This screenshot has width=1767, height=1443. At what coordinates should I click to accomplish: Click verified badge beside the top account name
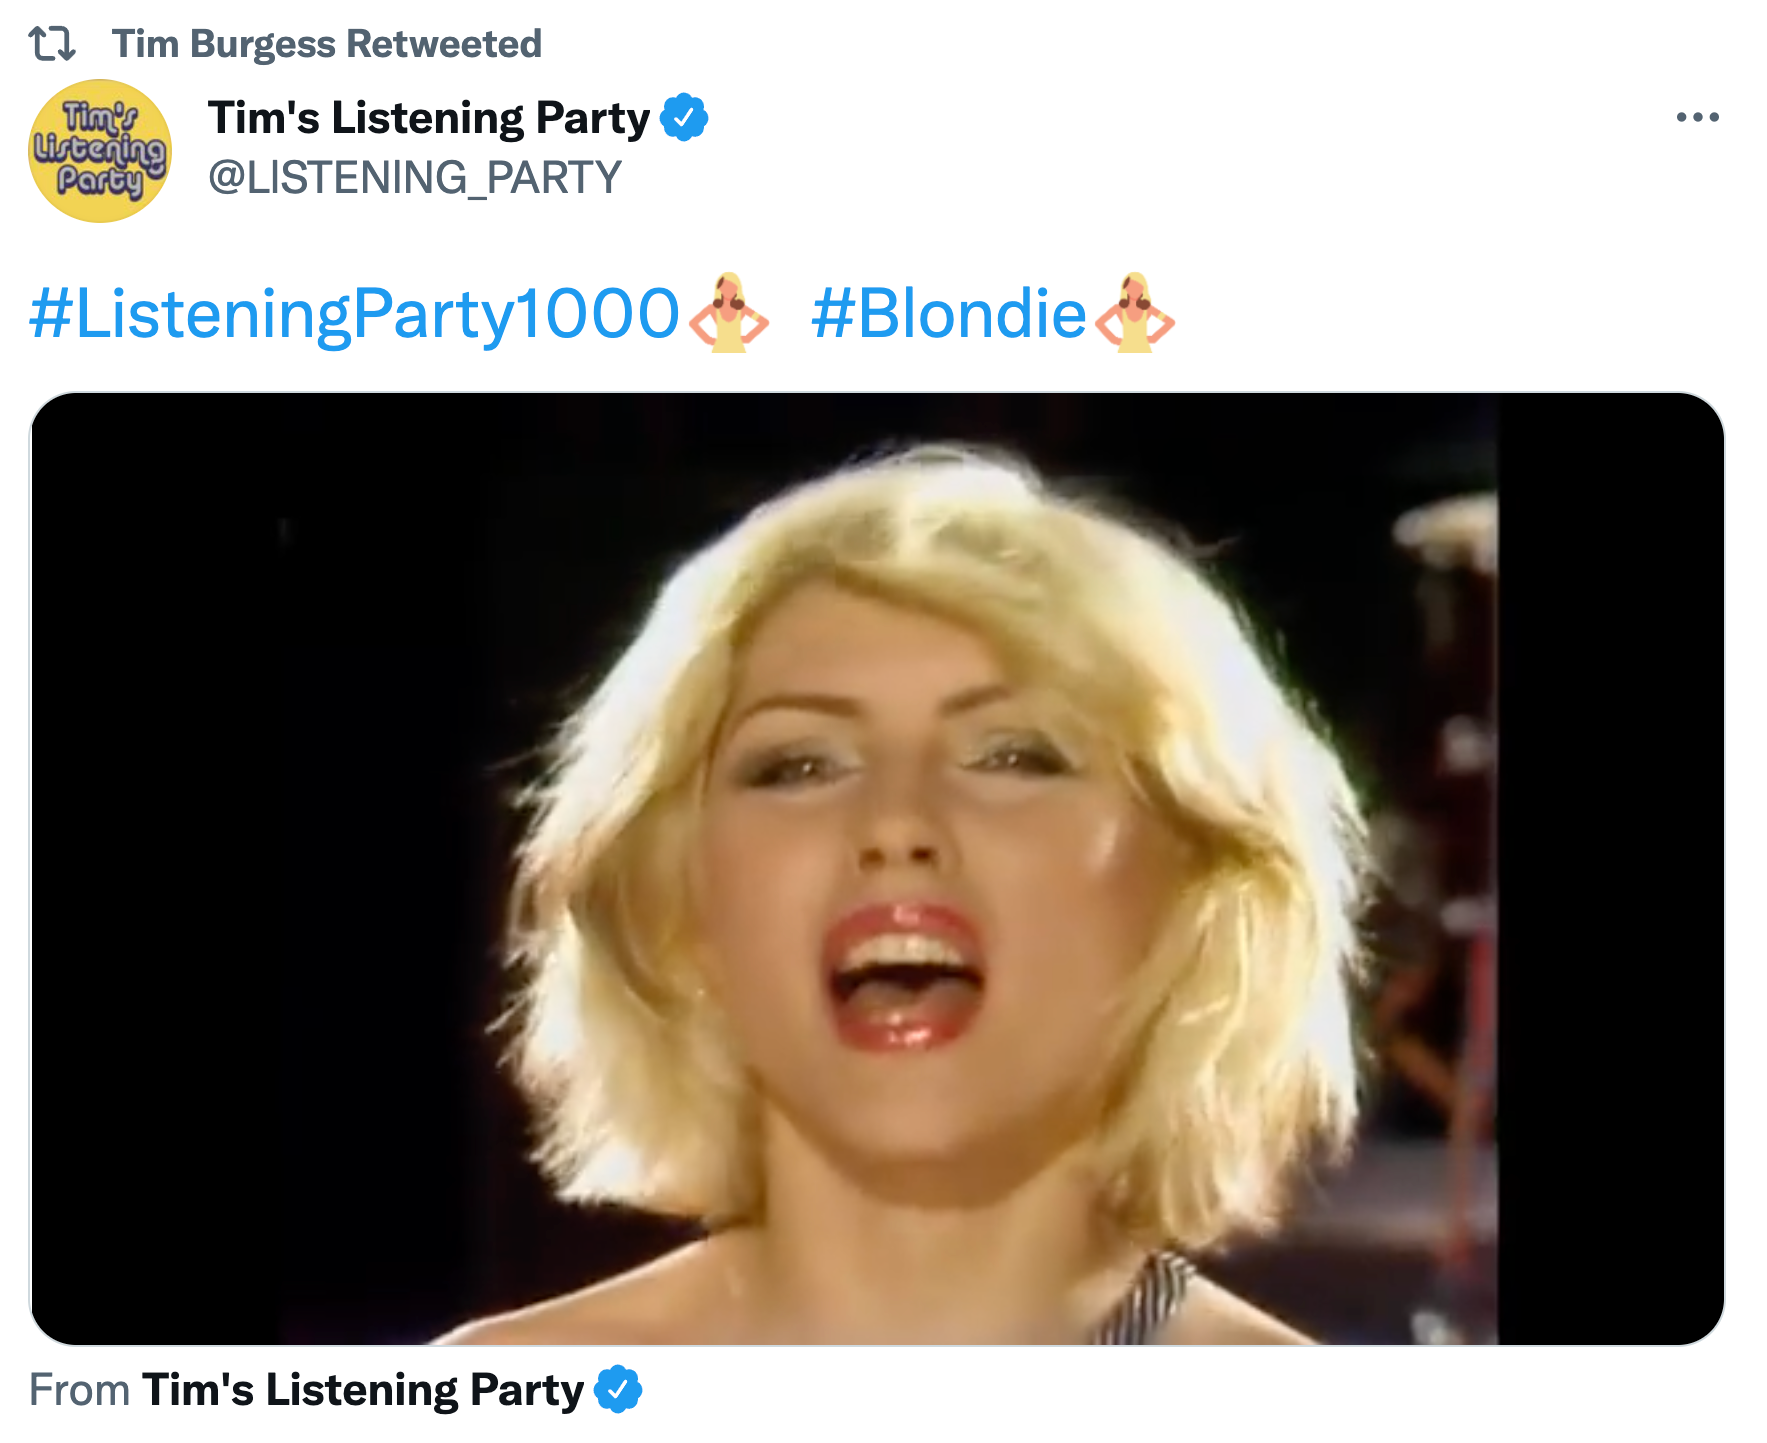click(x=684, y=117)
